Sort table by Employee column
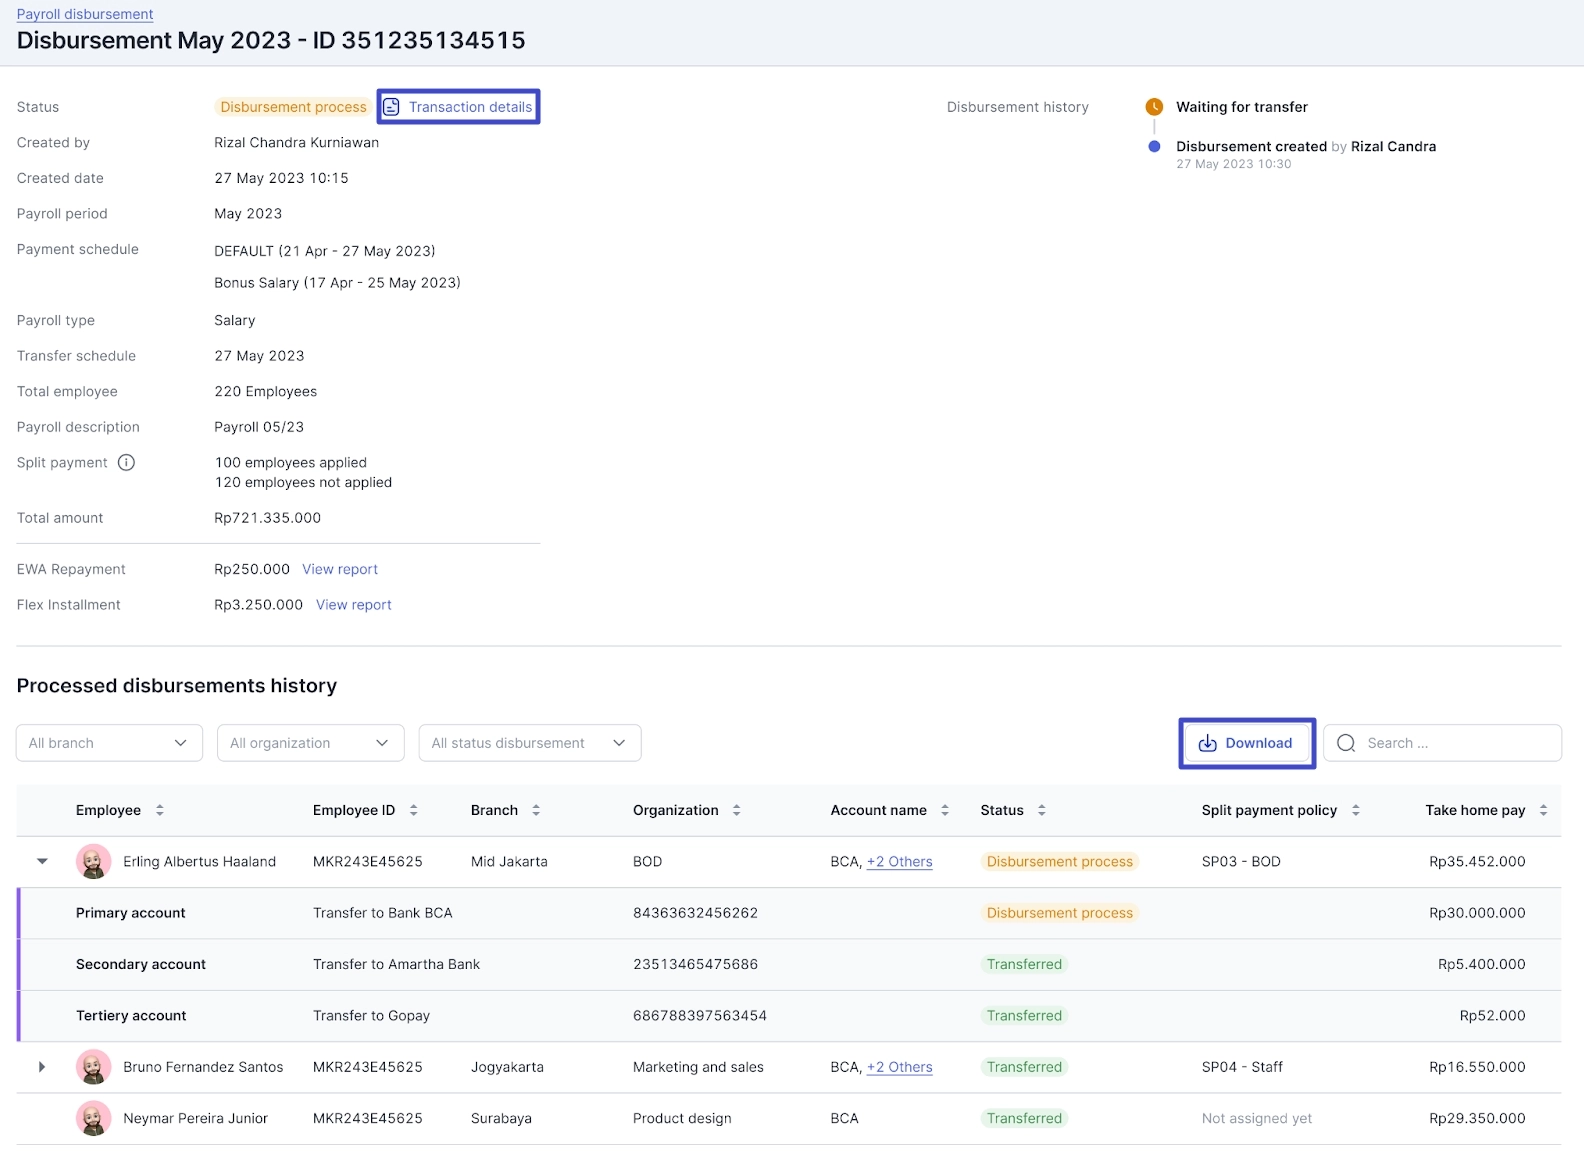 coord(160,810)
